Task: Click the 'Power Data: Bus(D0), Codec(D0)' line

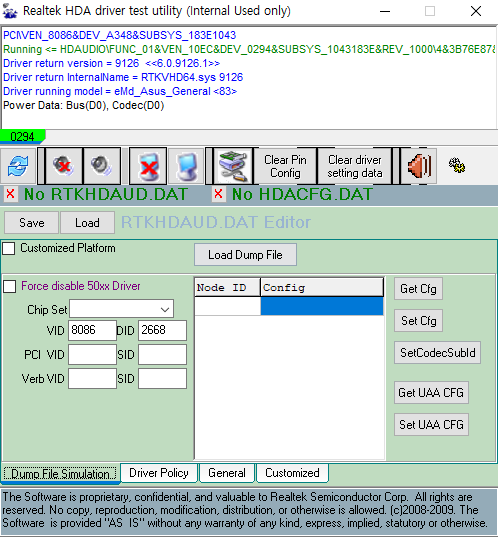Action: click(84, 105)
